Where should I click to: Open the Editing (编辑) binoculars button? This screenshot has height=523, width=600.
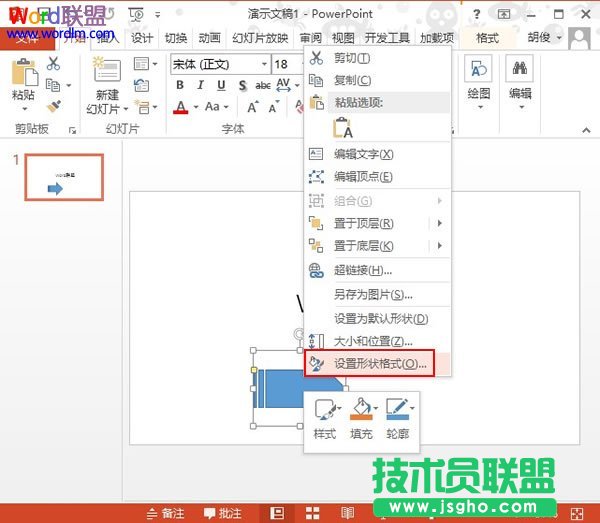click(x=520, y=81)
